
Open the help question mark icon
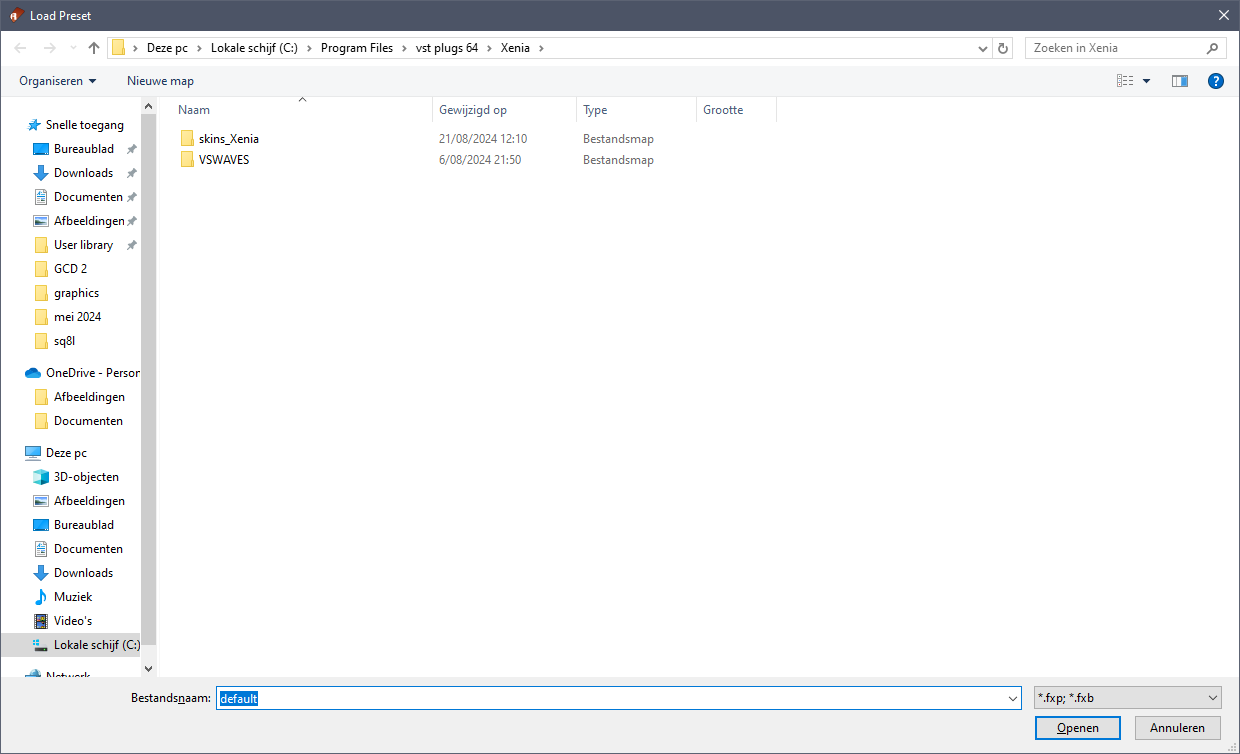1216,81
